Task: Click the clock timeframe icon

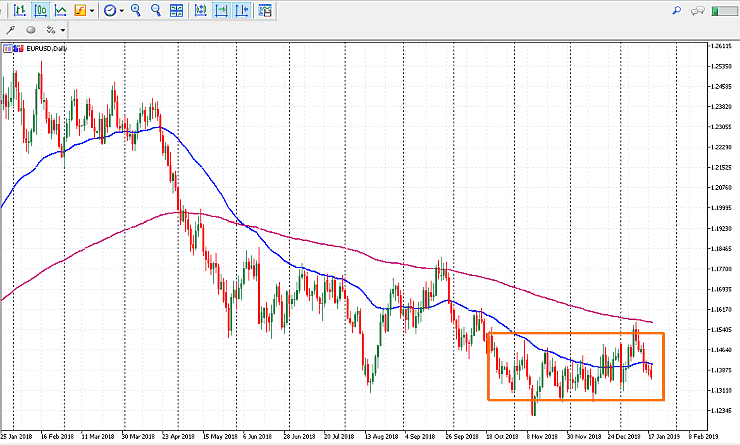Action: tap(109, 11)
